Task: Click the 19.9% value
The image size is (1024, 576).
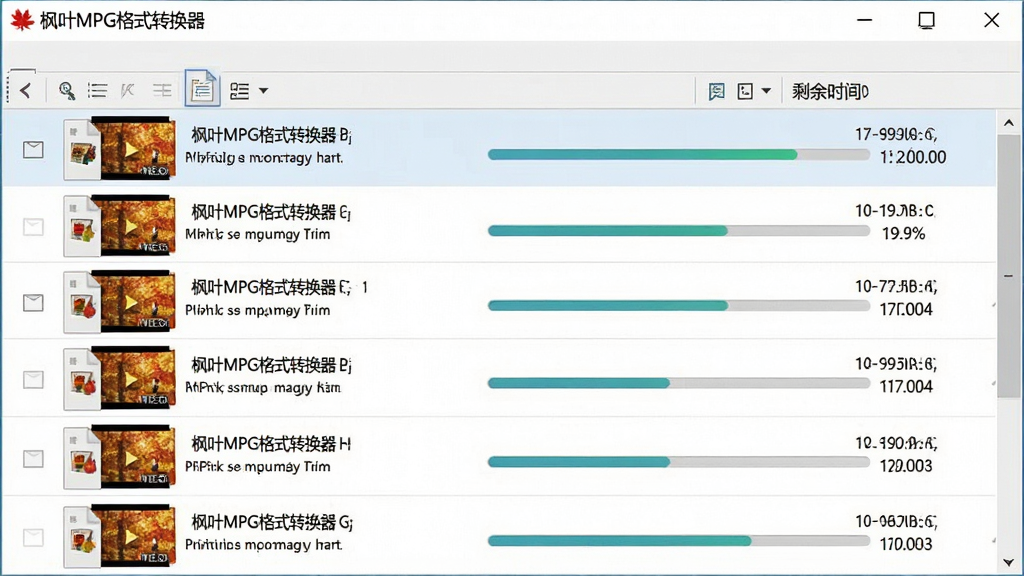Action: (903, 234)
